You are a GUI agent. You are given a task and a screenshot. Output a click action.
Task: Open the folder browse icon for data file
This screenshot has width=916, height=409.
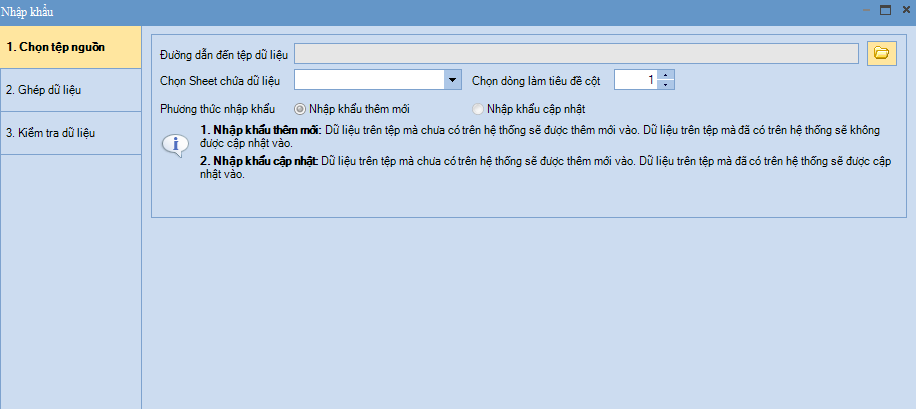click(x=882, y=53)
